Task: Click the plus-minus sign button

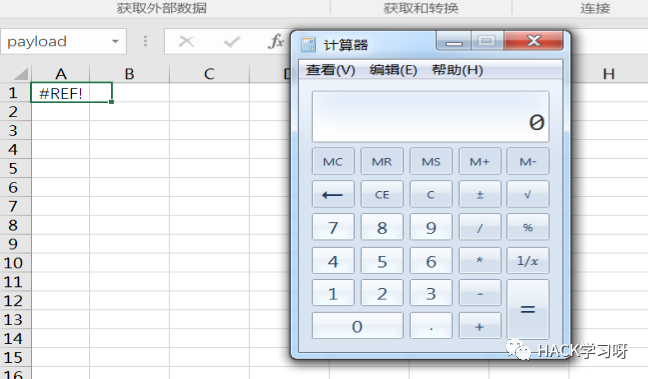Action: pos(479,194)
